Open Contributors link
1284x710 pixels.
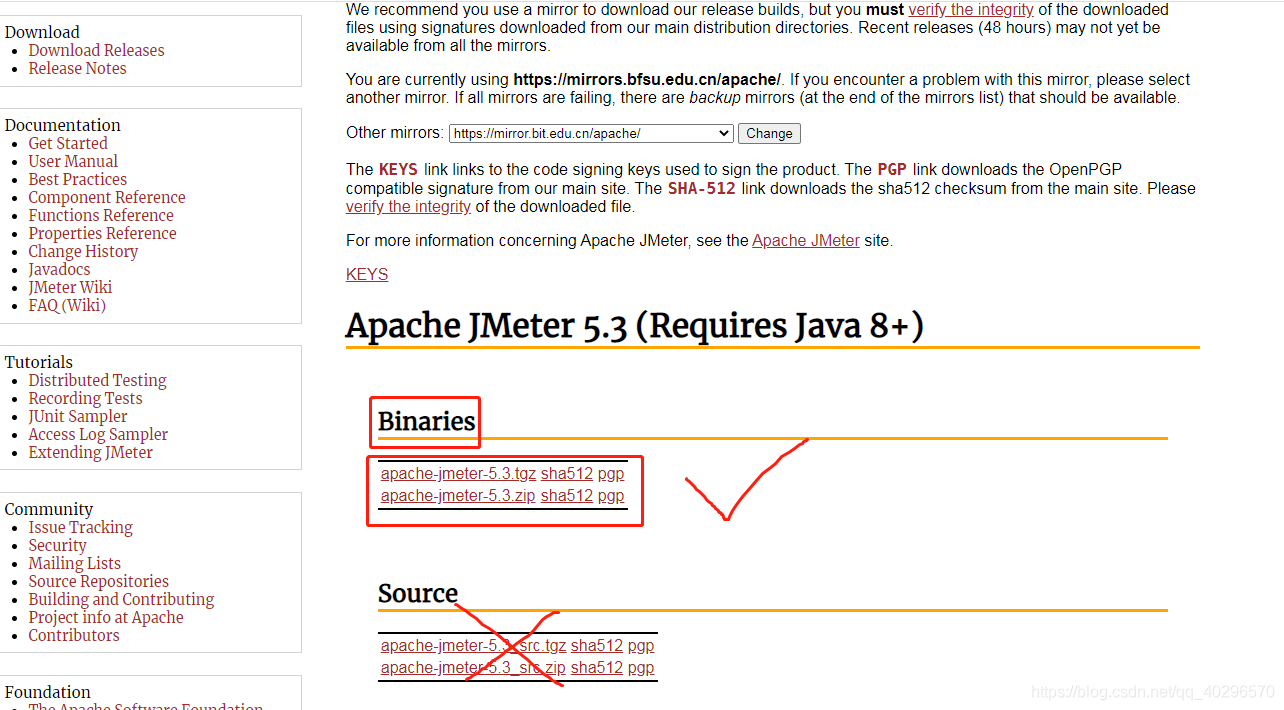[73, 635]
